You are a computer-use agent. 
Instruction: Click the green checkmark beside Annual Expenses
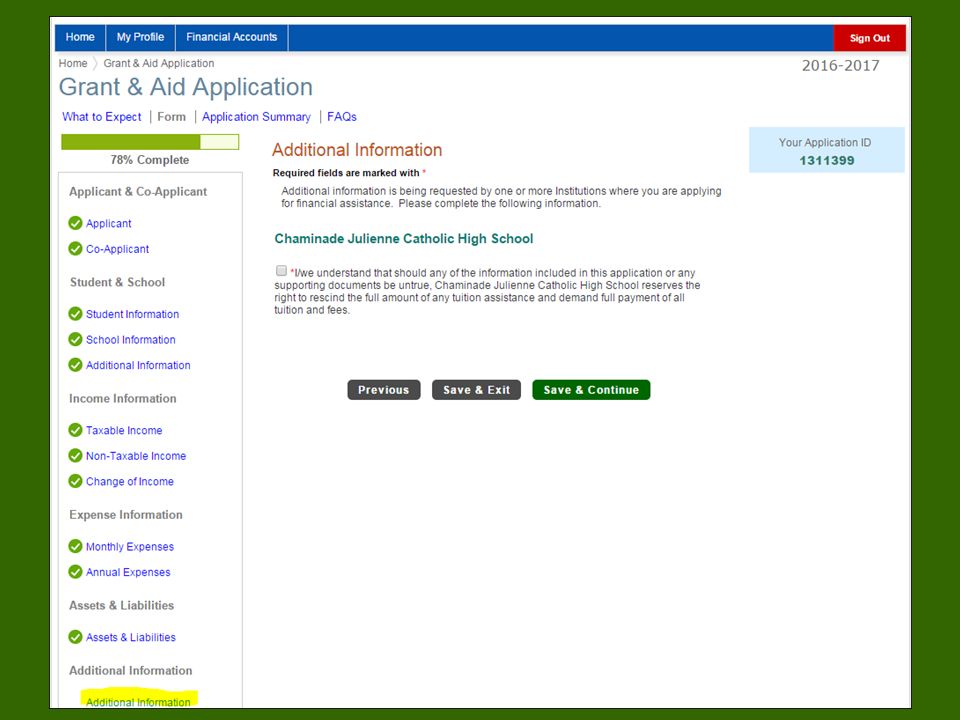coord(75,572)
